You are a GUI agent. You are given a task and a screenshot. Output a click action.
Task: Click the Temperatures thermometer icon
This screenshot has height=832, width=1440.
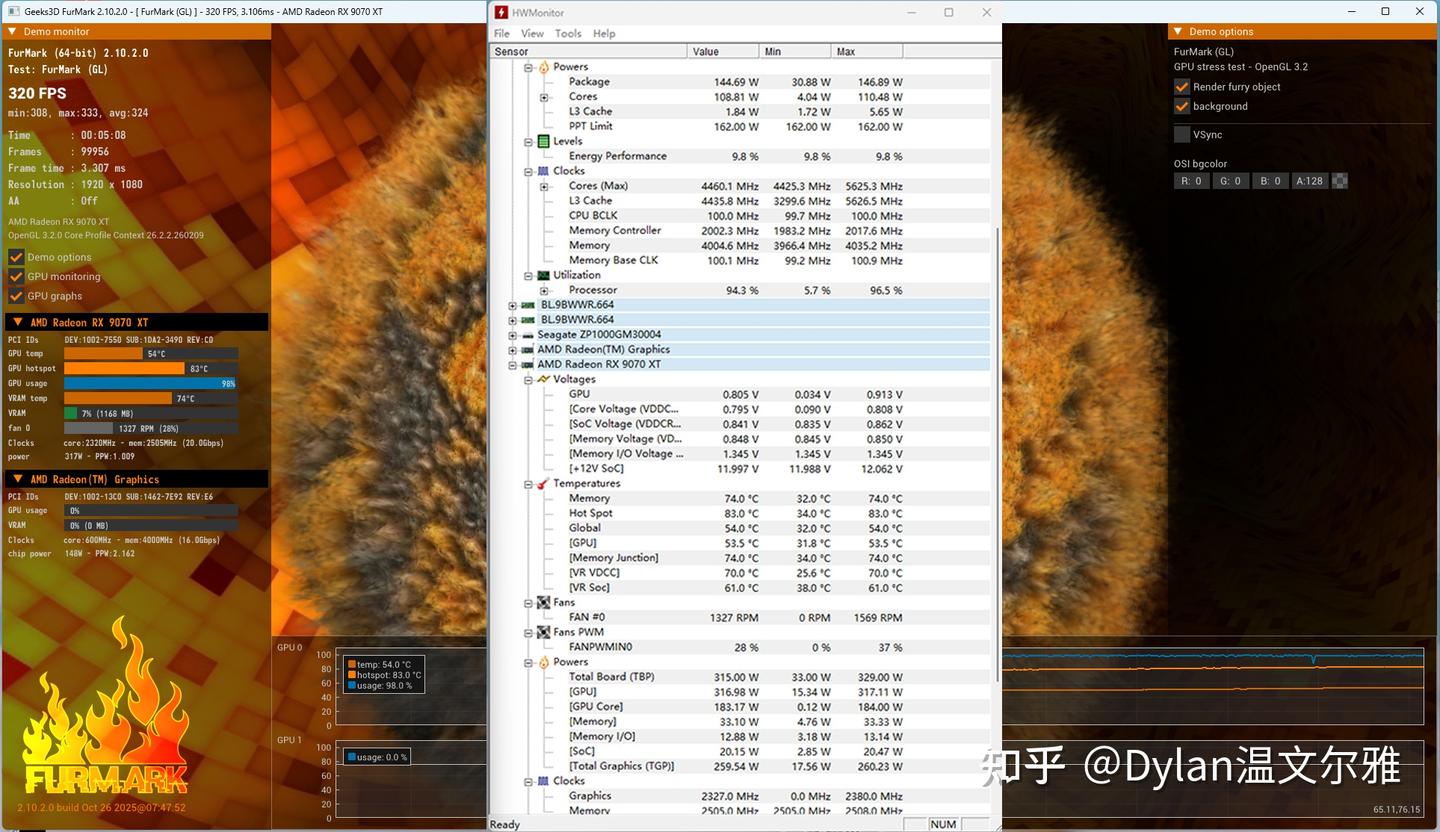click(x=543, y=484)
